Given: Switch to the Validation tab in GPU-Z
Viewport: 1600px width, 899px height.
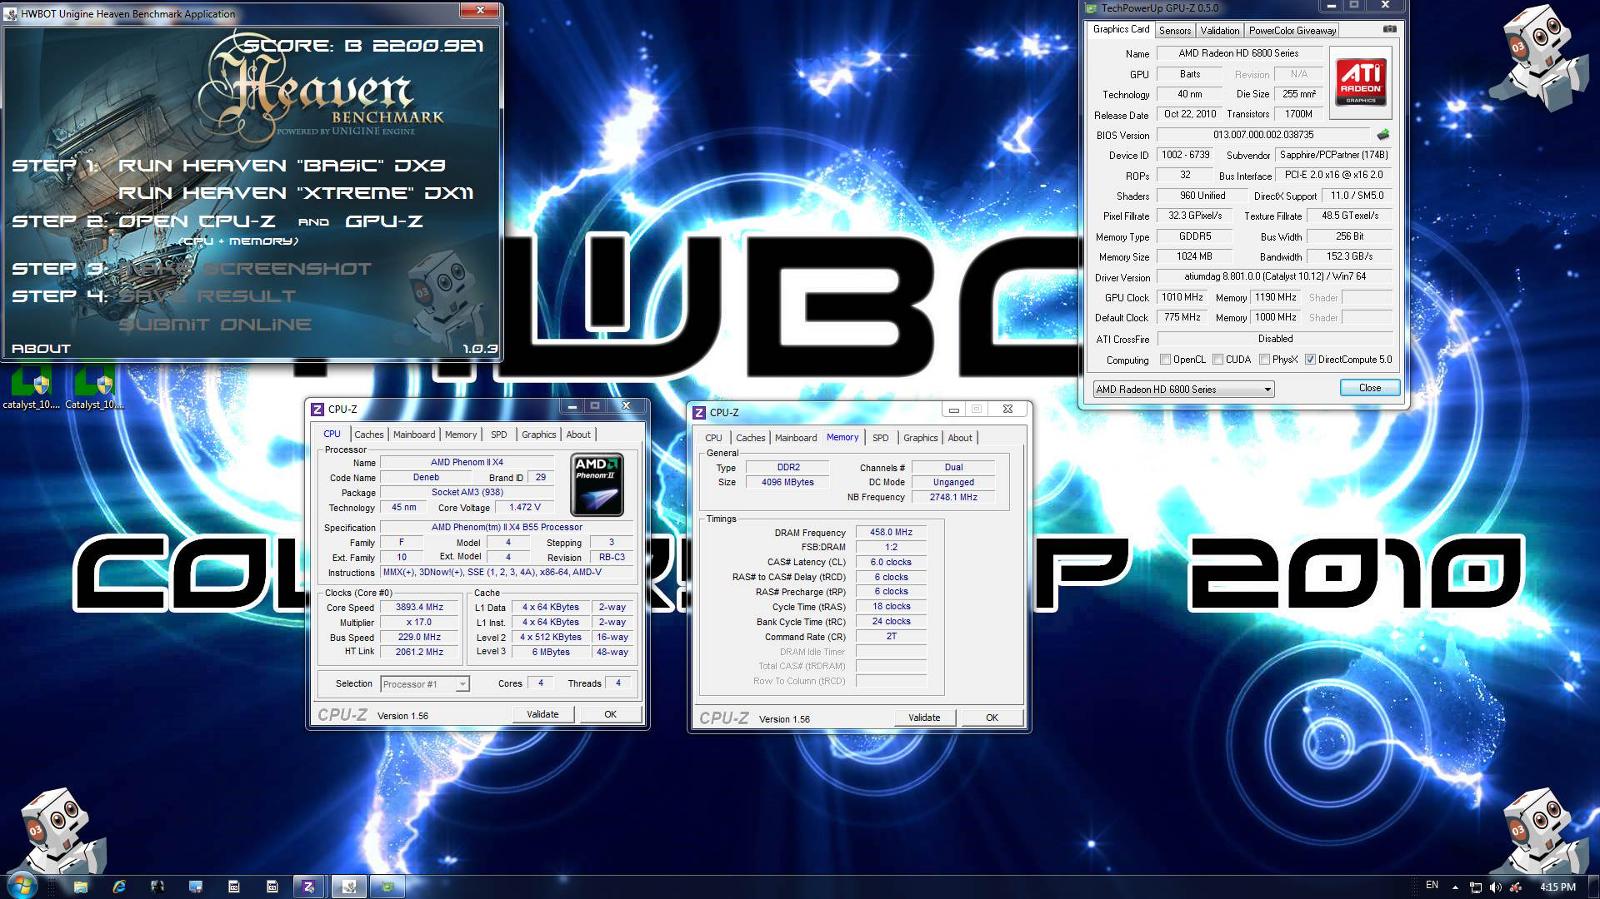Looking at the screenshot, I should click(x=1220, y=31).
